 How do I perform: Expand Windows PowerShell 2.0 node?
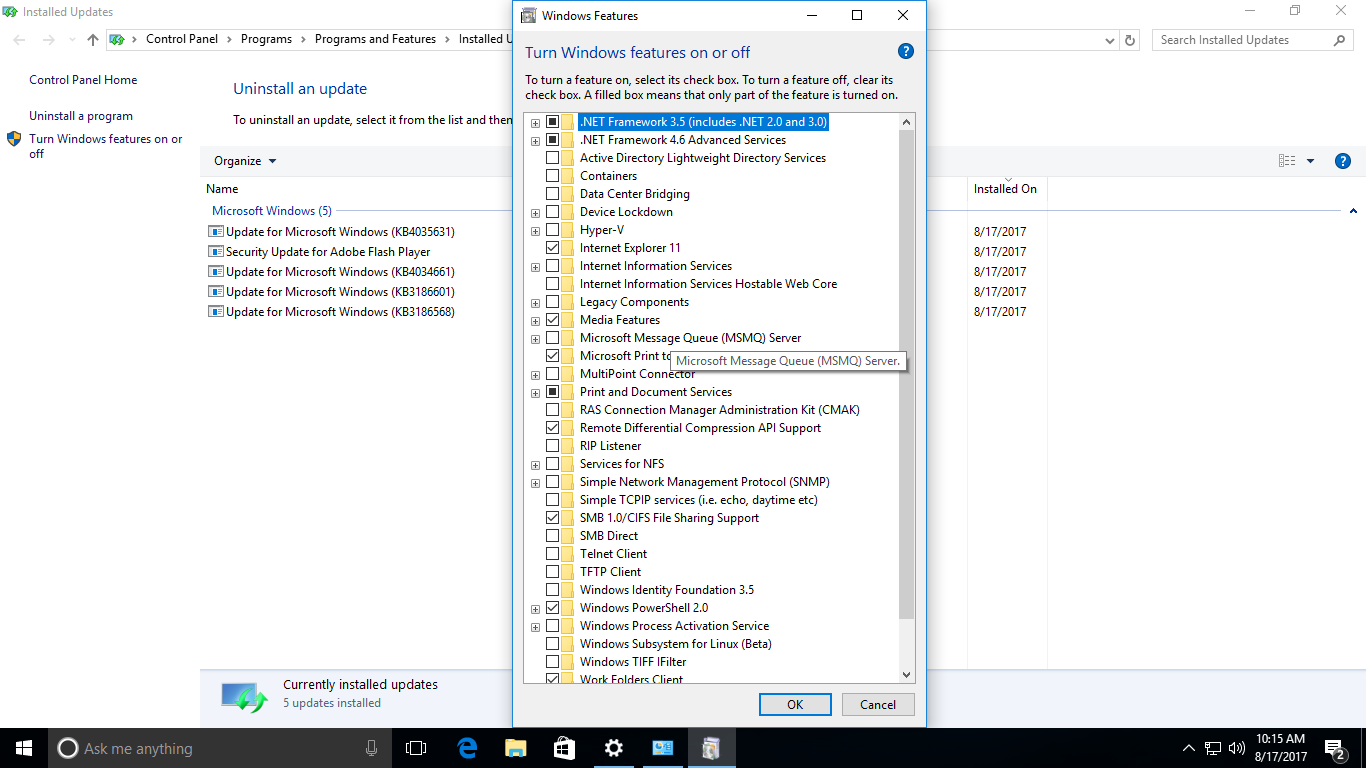click(x=536, y=609)
